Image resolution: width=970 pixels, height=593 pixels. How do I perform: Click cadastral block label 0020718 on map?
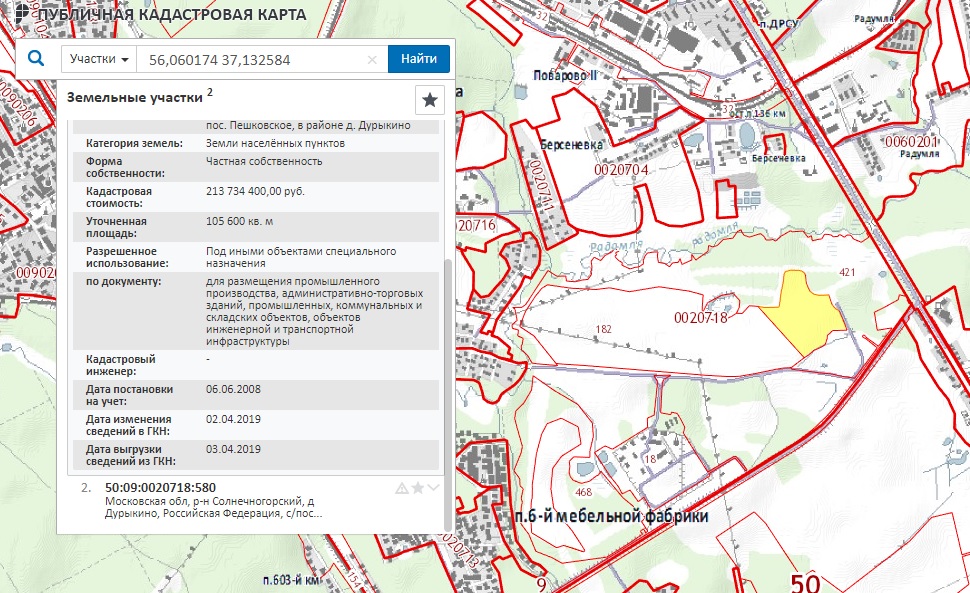[x=700, y=318]
